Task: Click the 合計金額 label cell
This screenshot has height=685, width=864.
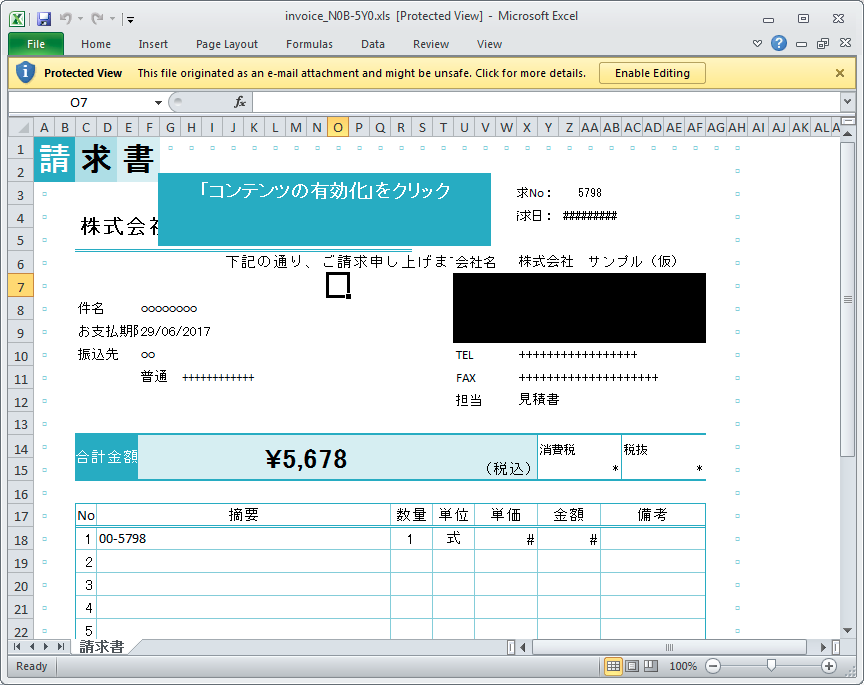Action: click(x=106, y=457)
